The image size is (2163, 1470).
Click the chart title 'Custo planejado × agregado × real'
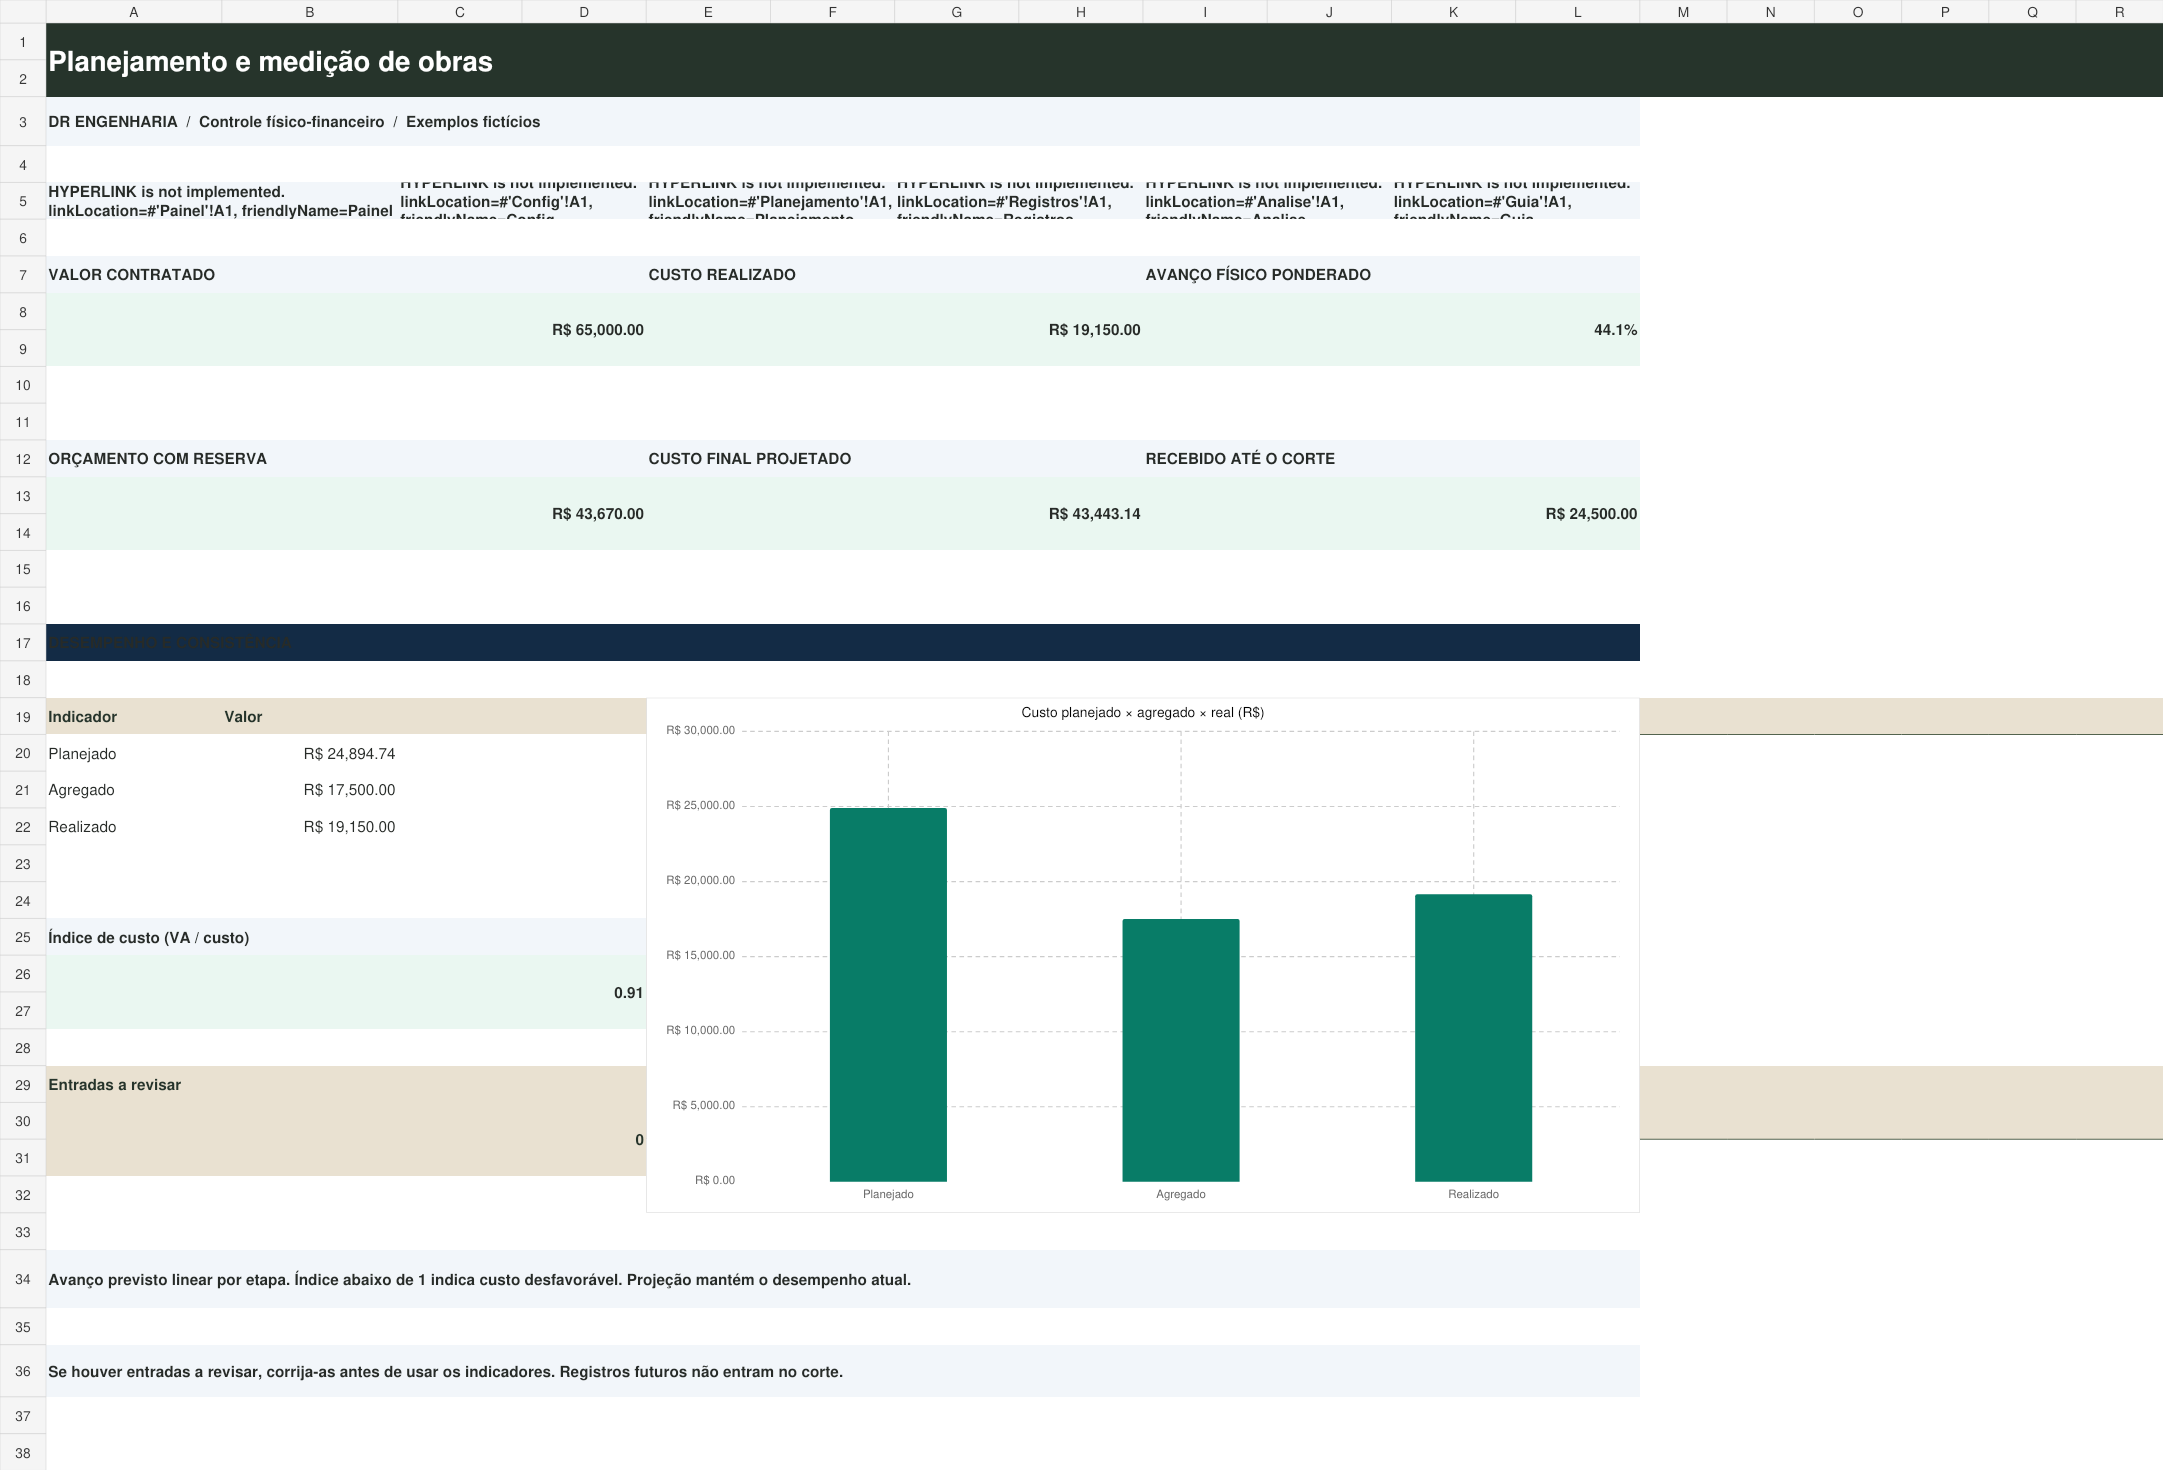pos(1142,713)
